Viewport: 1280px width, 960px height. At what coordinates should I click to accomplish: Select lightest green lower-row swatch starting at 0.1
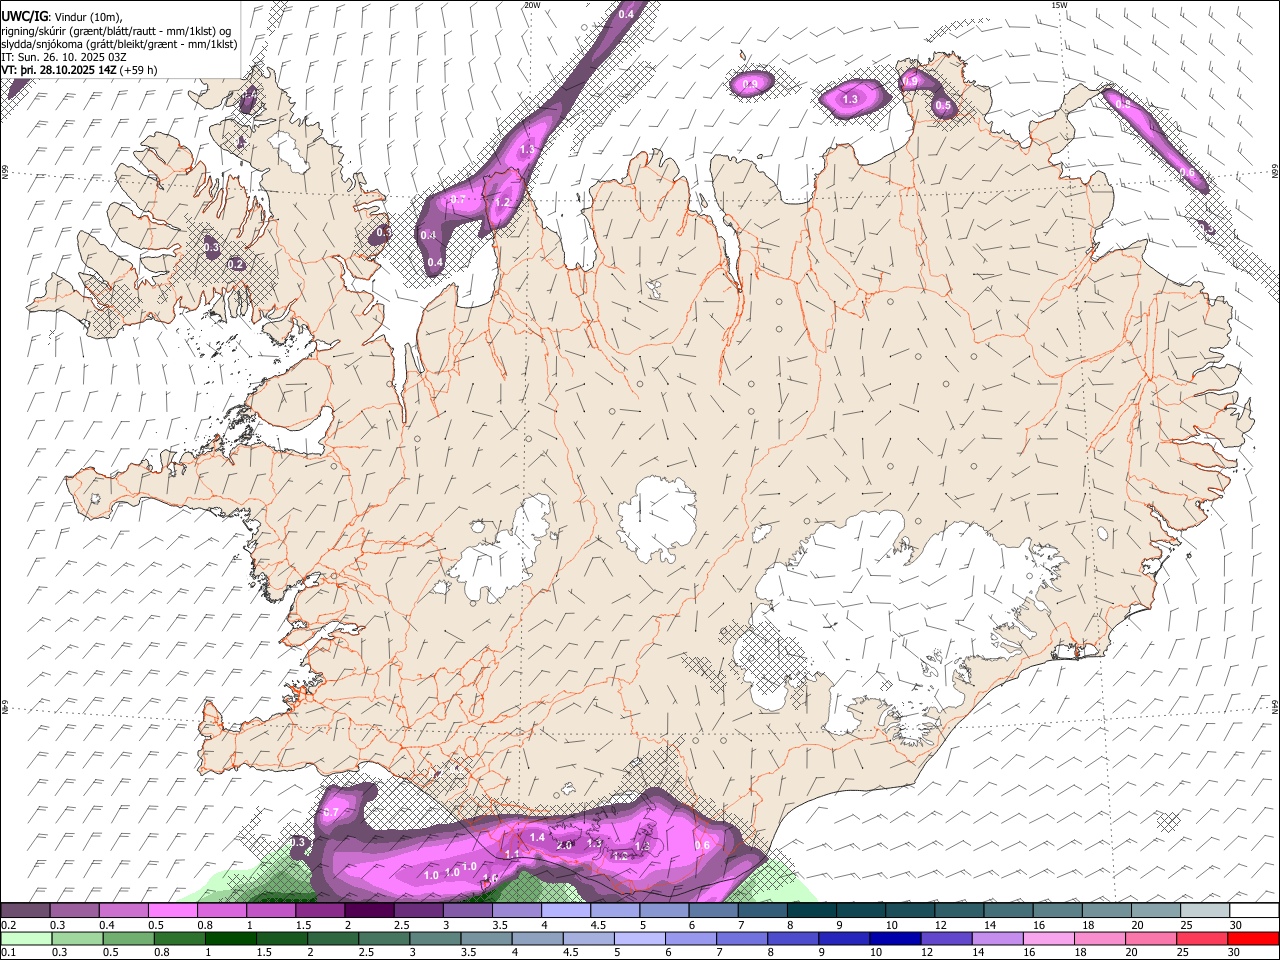click(26, 938)
